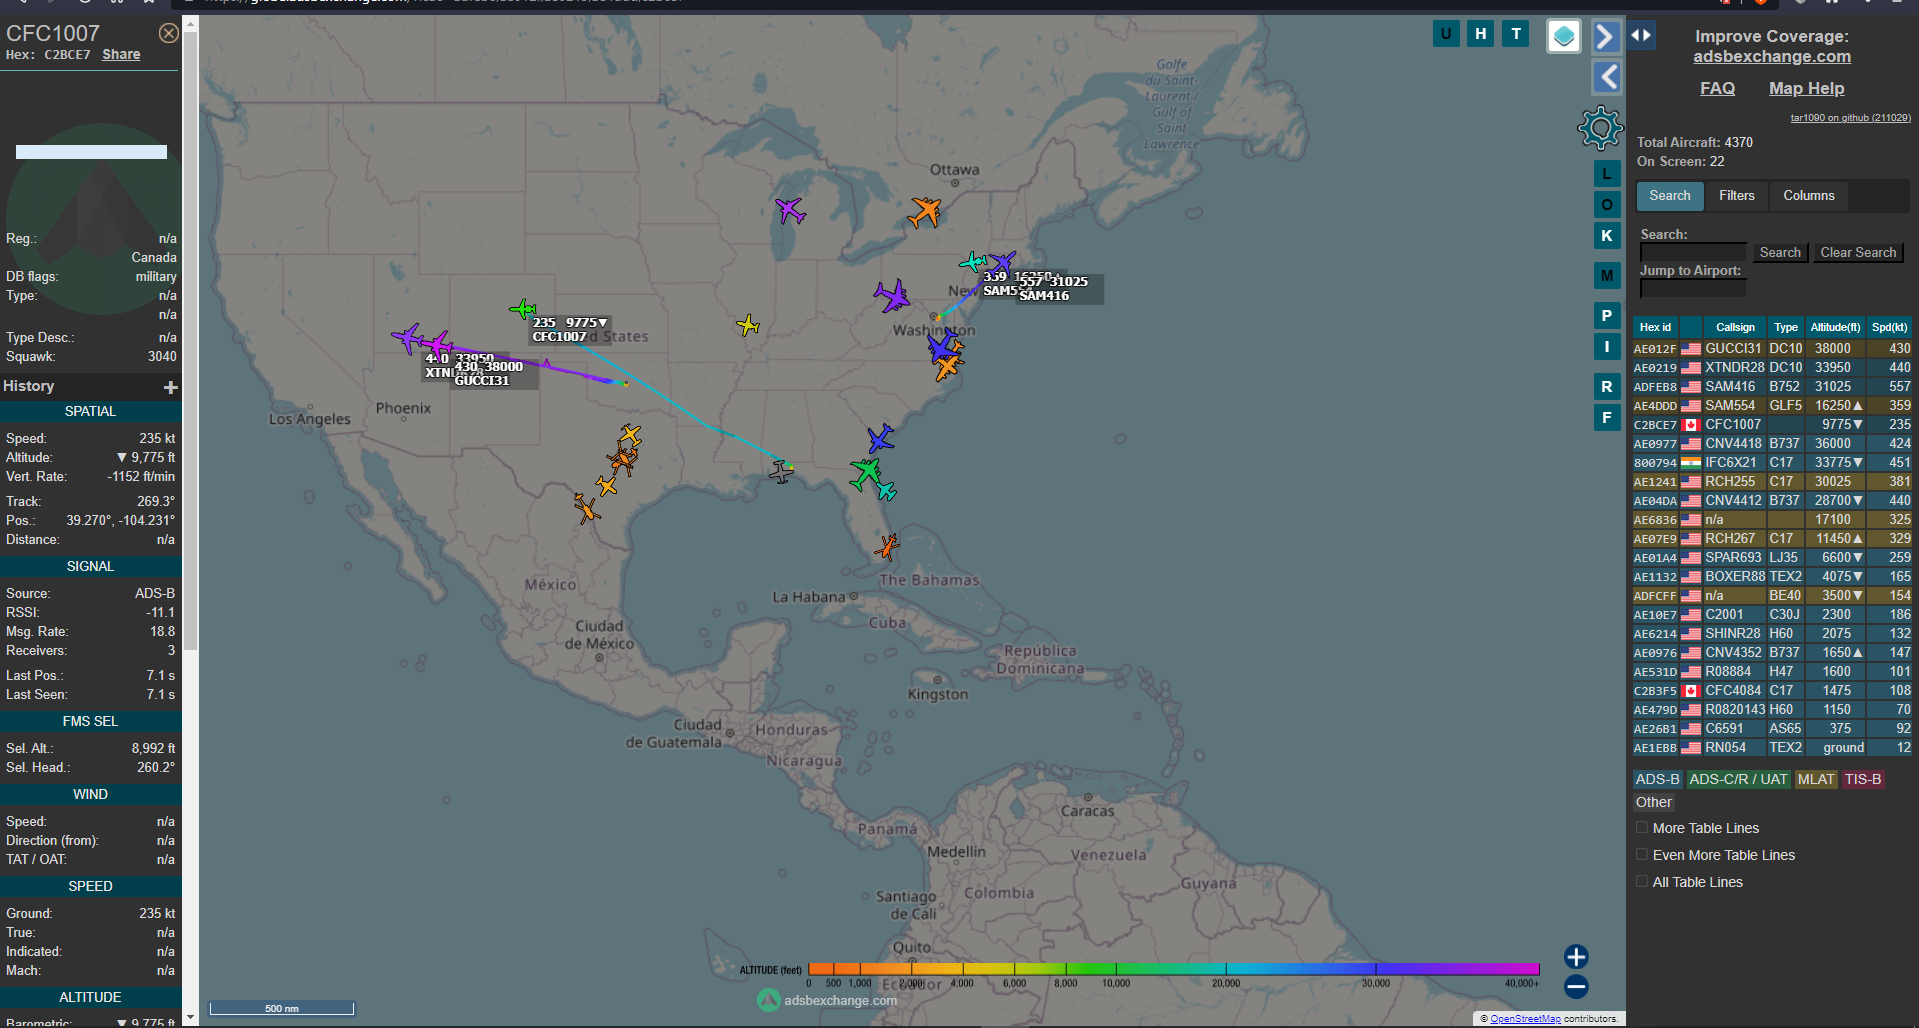The image size is (1919, 1028).
Task: Enable All Table Lines checkbox
Action: [x=1642, y=882]
